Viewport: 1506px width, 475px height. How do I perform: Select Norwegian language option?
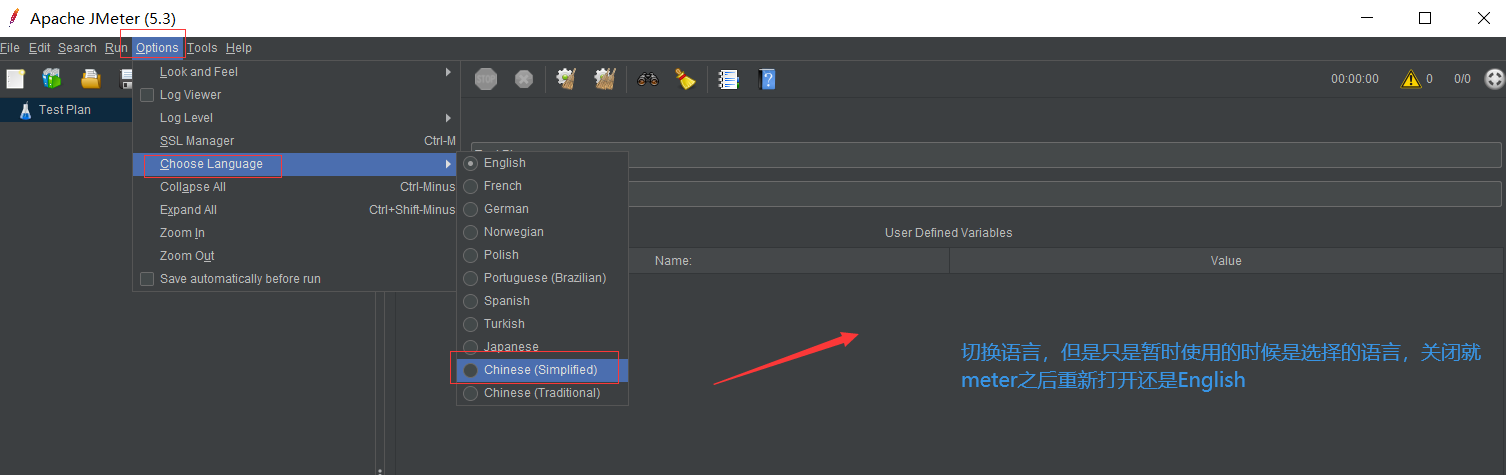pos(542,232)
